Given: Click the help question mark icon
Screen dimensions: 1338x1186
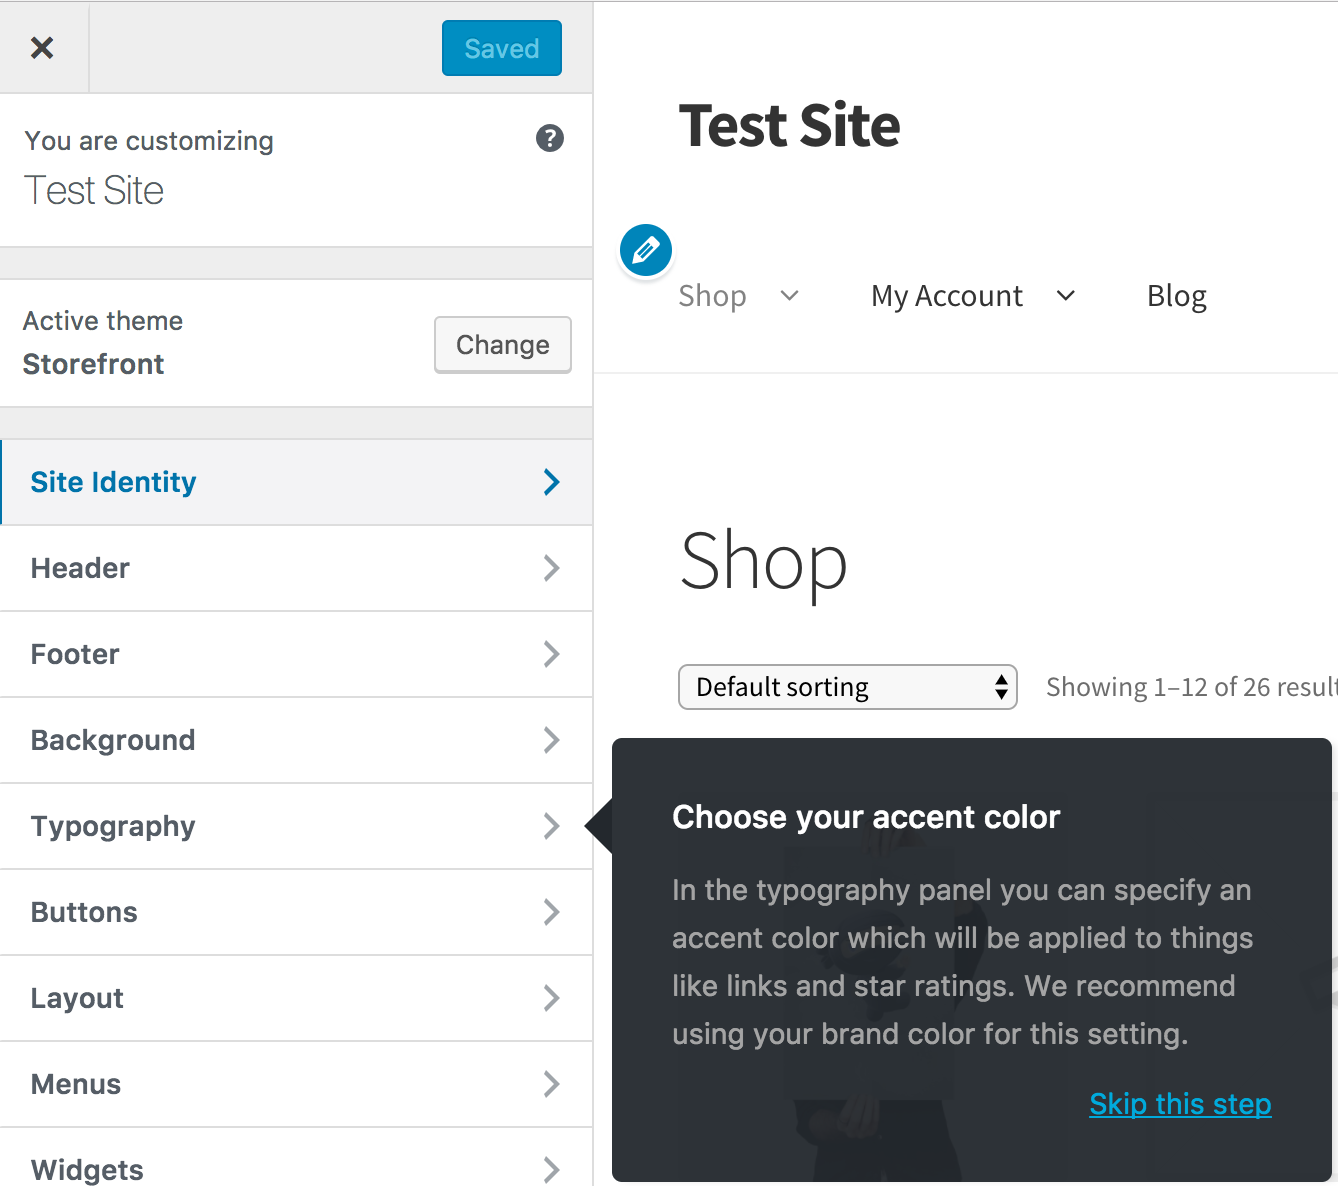Looking at the screenshot, I should point(550,138).
